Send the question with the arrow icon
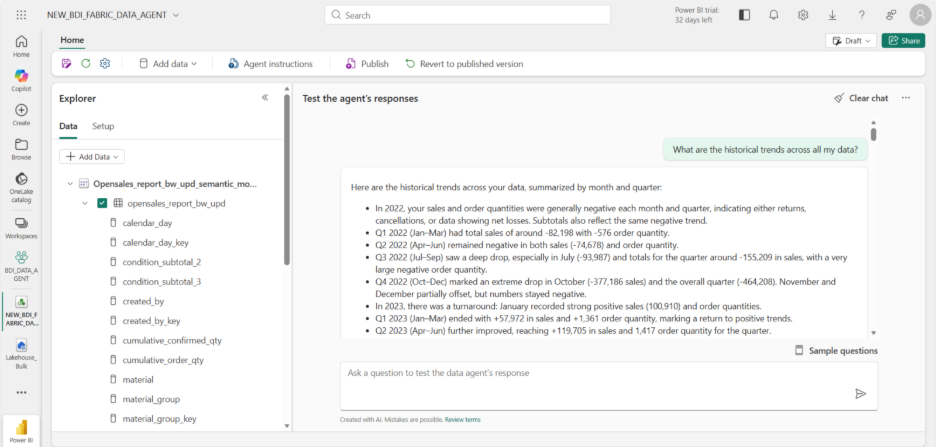Image resolution: width=936 pixels, height=447 pixels. [x=860, y=394]
